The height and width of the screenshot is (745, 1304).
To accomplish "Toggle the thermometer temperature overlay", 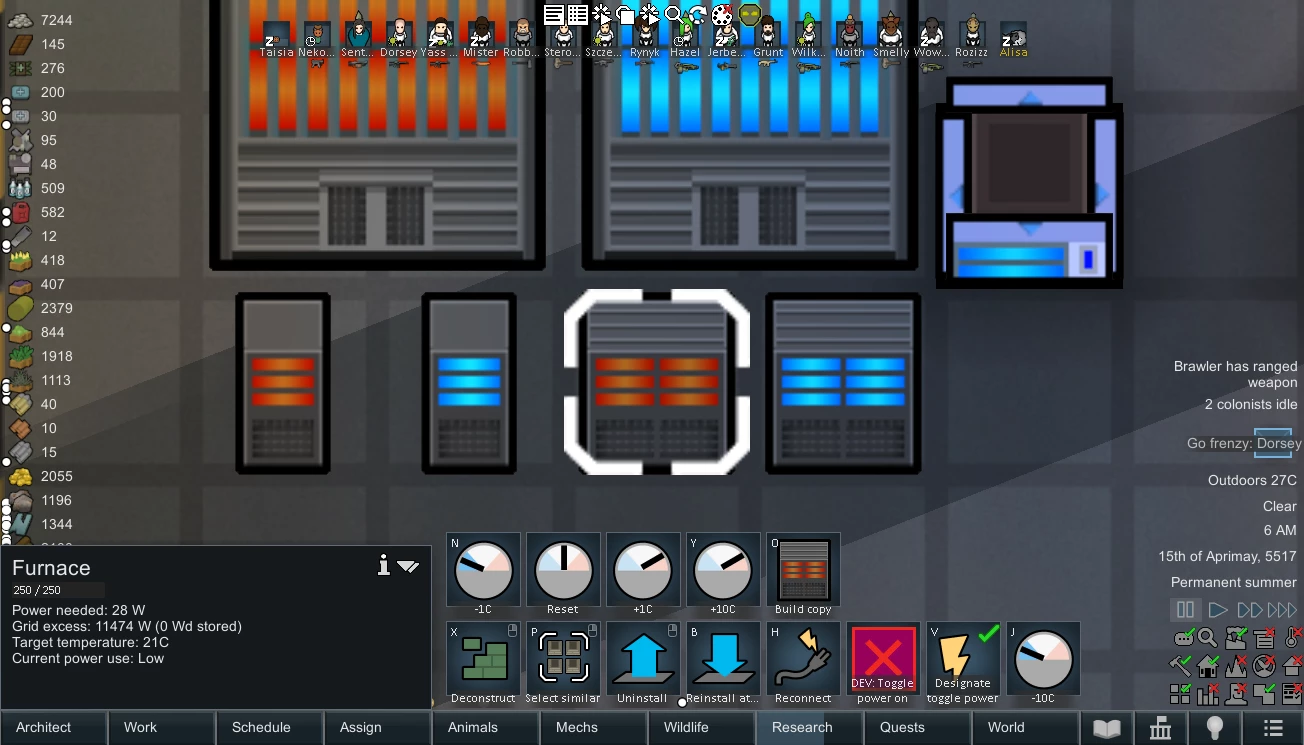I will pyautogui.click(x=1292, y=637).
